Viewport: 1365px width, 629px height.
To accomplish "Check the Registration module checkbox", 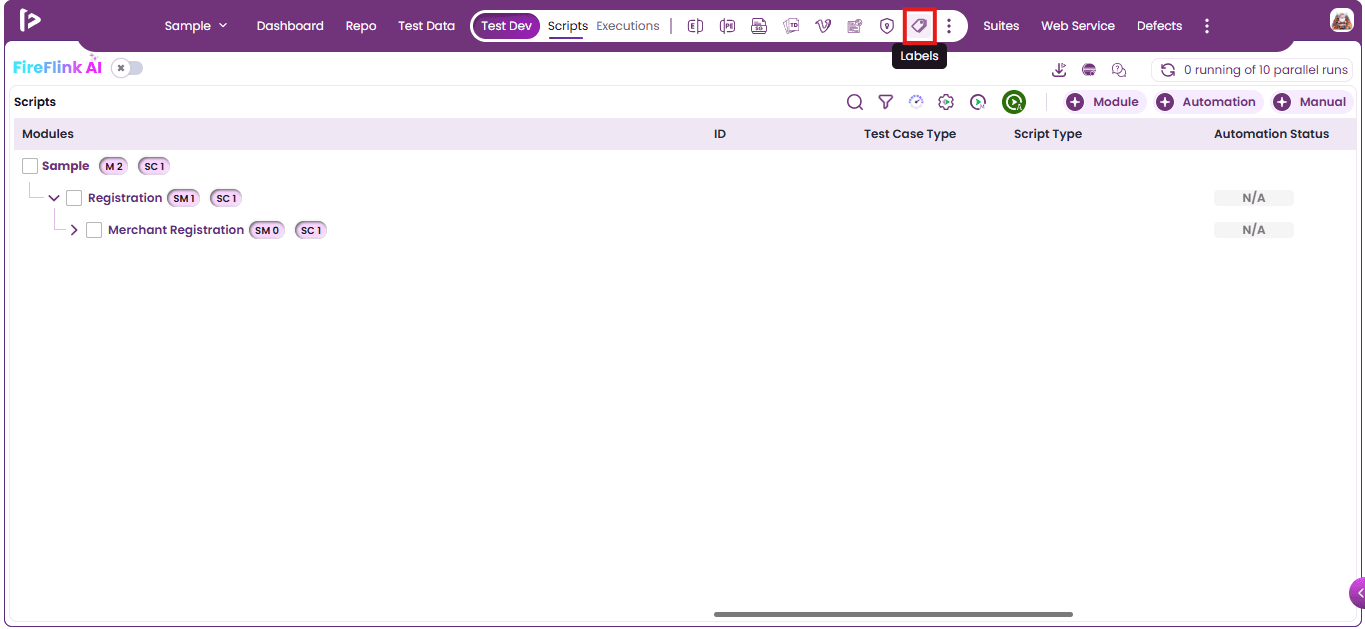I will click(x=74, y=198).
